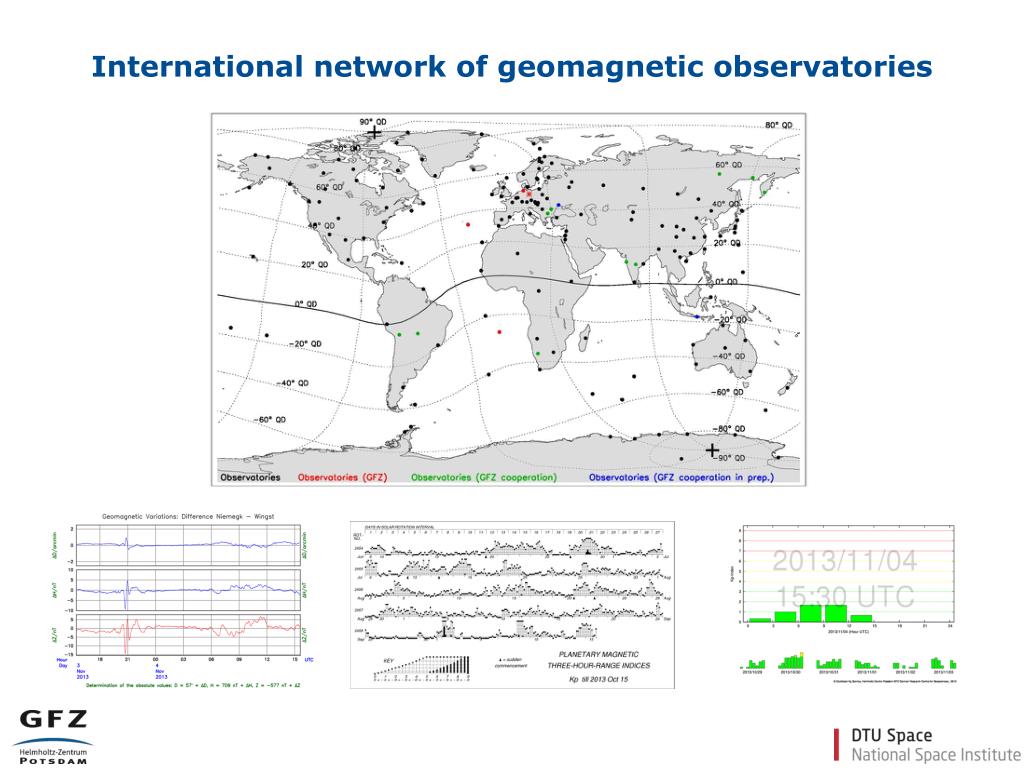Click the 'Observatories (GFZ cooperation)' green legend label

tap(484, 477)
